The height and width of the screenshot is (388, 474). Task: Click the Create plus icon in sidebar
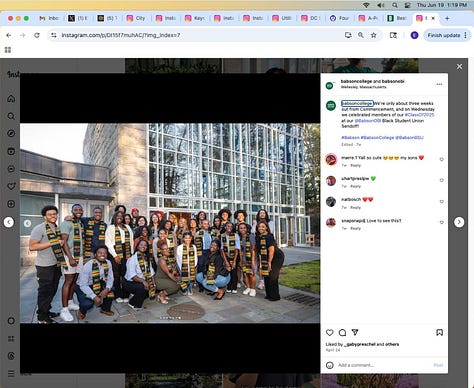coord(11,204)
